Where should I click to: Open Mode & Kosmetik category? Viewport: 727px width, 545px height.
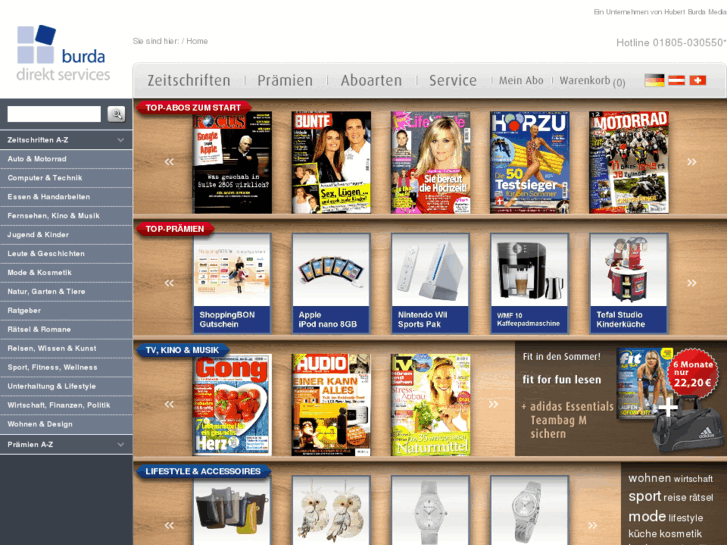pyautogui.click(x=66, y=273)
